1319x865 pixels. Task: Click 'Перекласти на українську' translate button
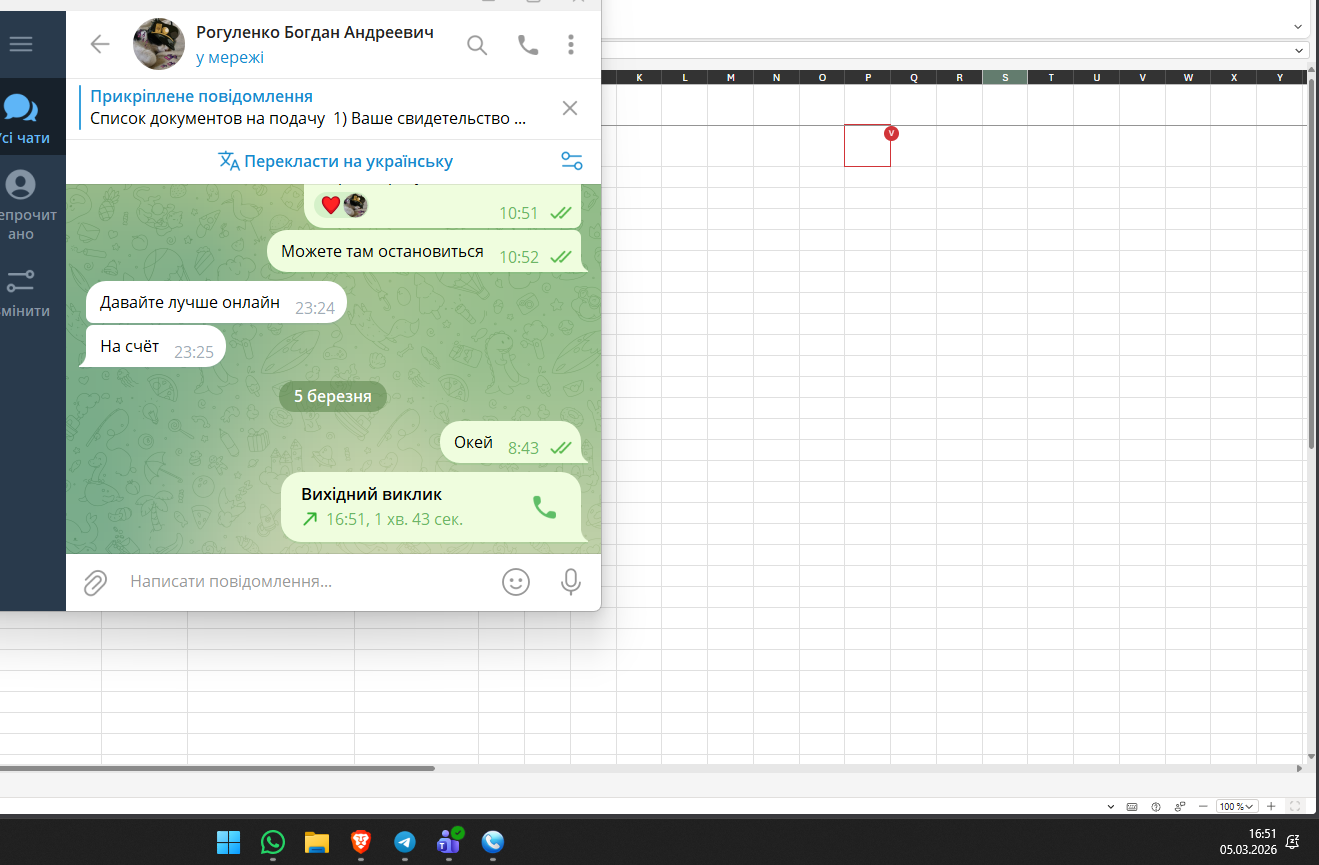point(336,161)
